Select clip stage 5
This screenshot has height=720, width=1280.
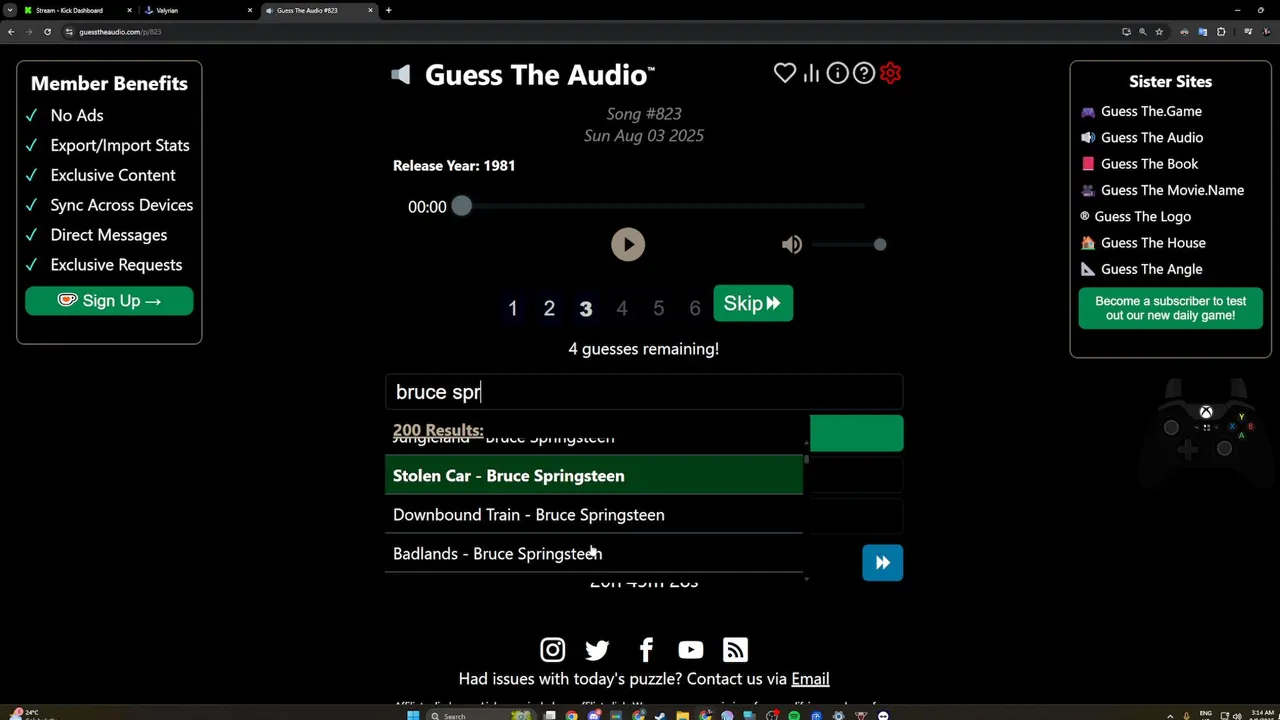point(658,308)
